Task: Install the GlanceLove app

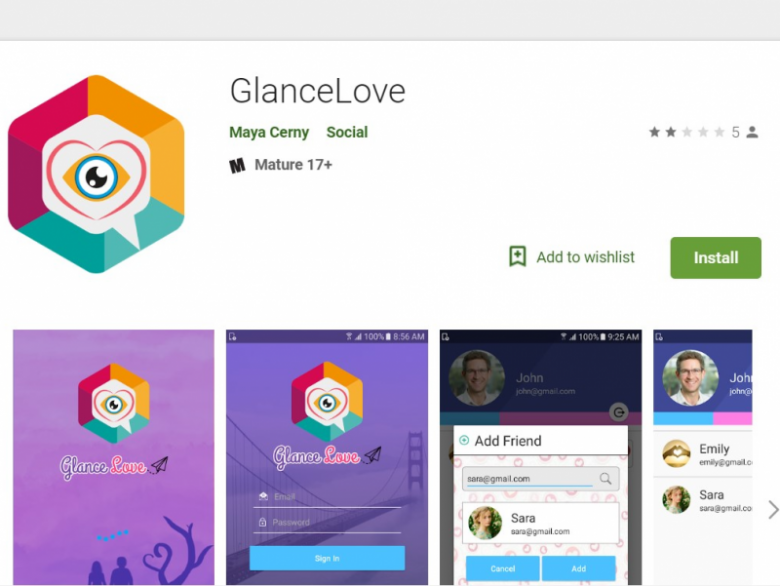Action: (x=715, y=258)
